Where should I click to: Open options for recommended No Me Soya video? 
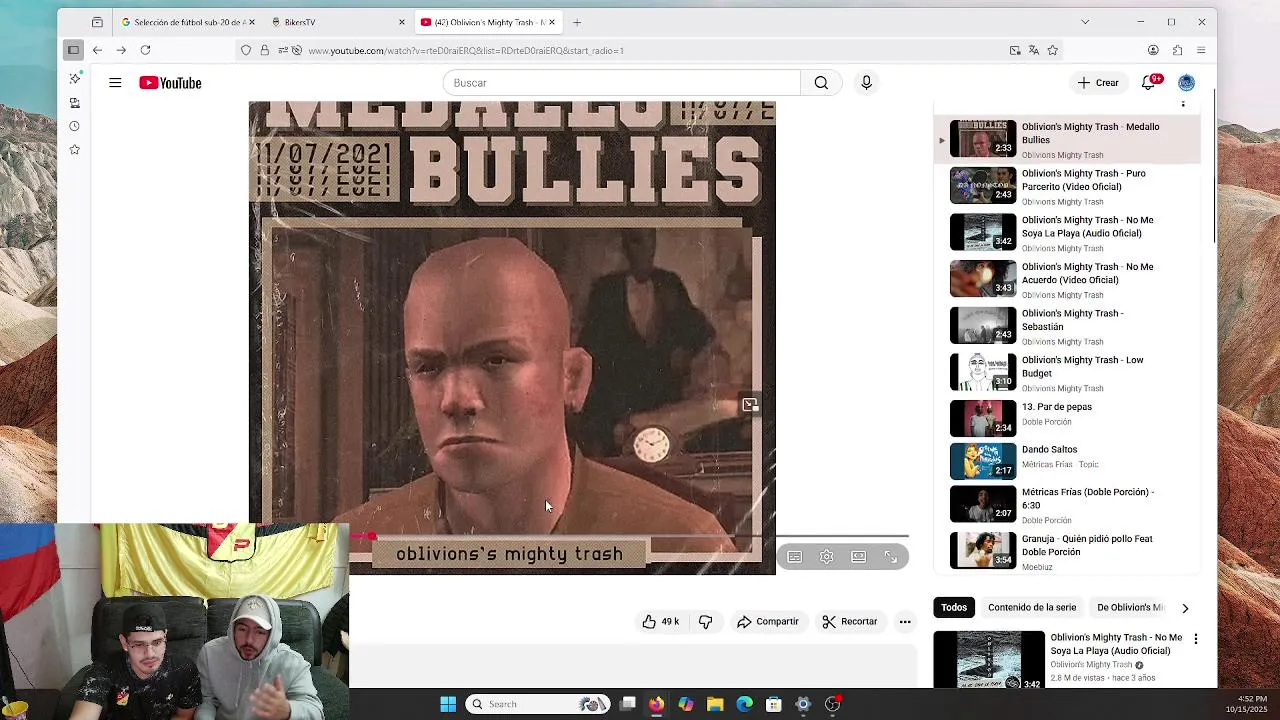(1195, 639)
